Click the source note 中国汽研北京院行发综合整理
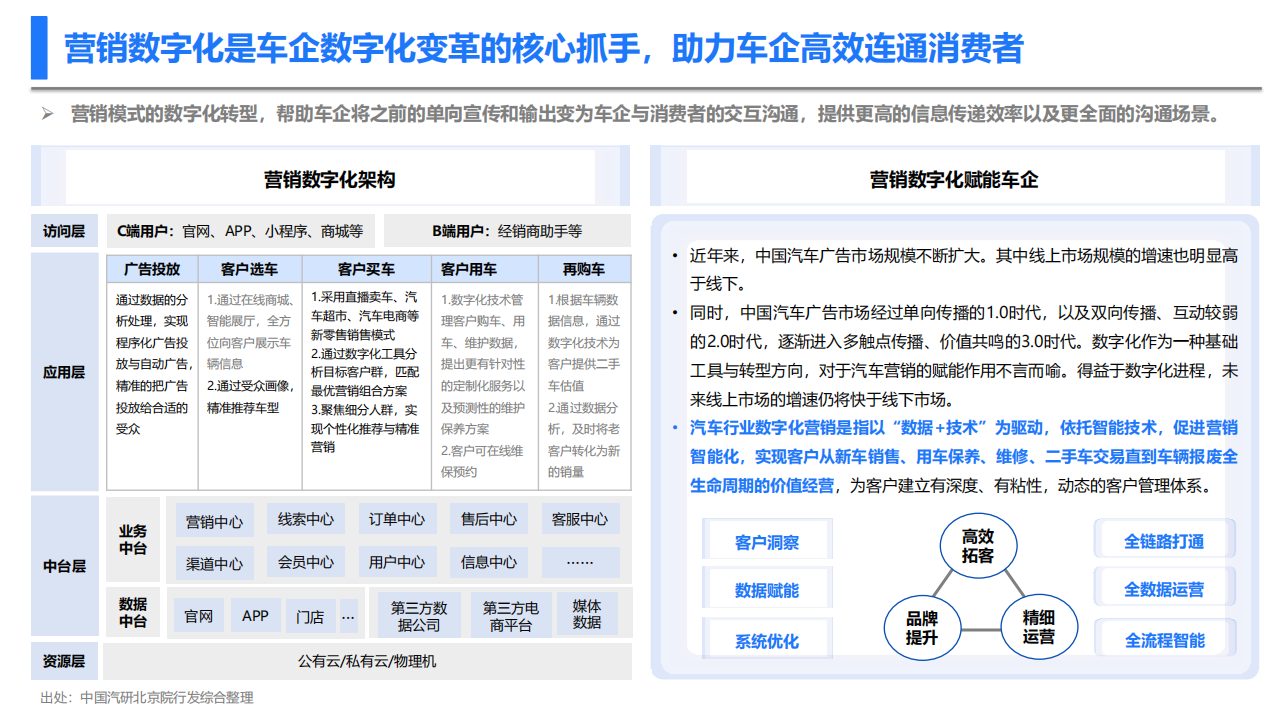This screenshot has width=1280, height=720. tap(147, 698)
